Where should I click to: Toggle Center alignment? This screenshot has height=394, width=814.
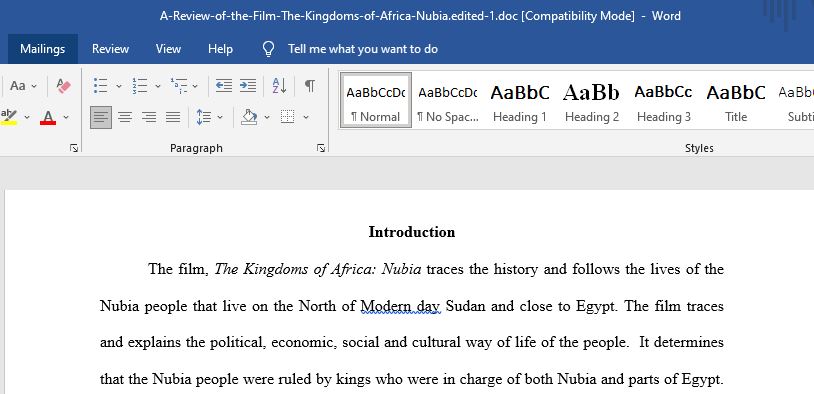click(125, 117)
